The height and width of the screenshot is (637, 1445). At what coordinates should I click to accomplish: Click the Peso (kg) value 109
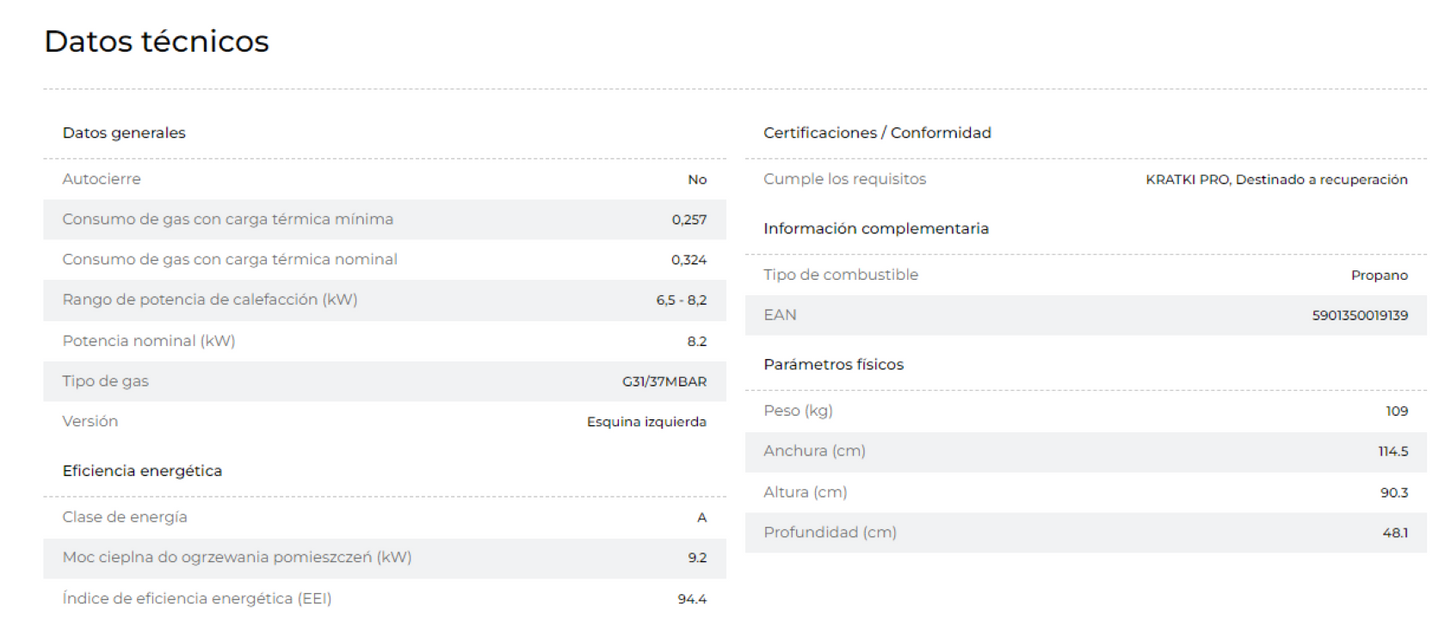(1397, 412)
